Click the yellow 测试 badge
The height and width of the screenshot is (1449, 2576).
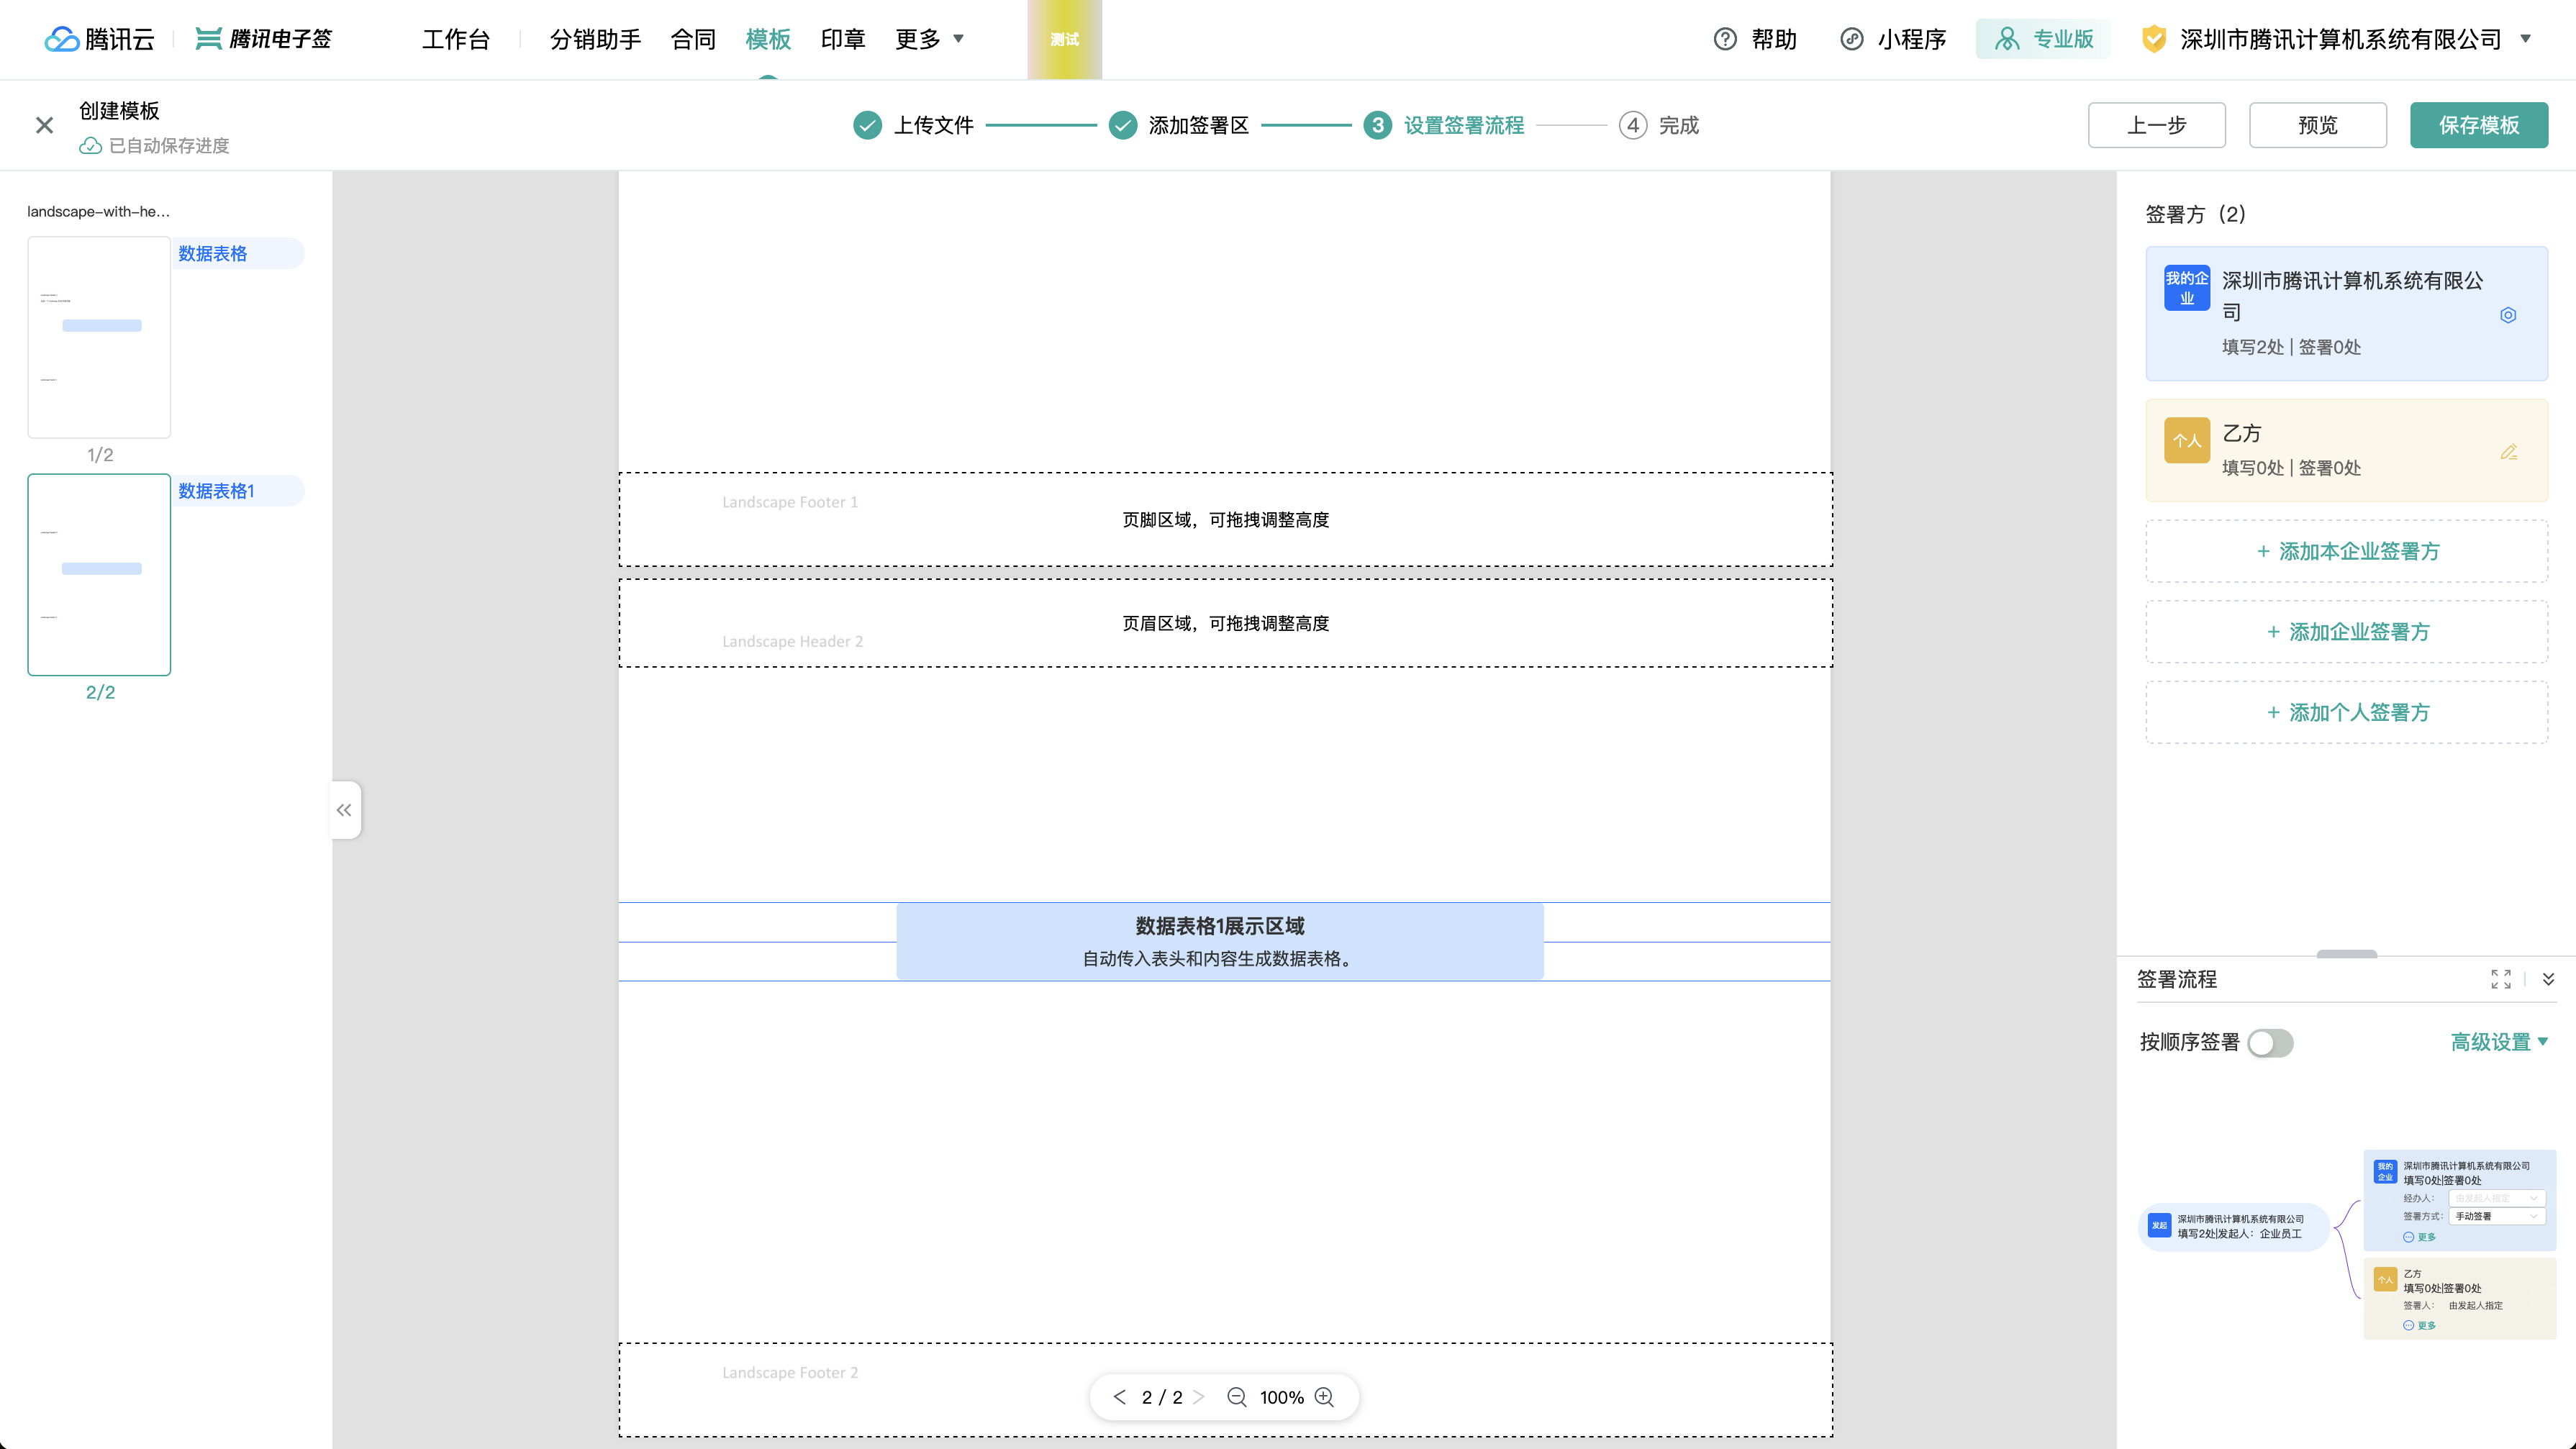pos(1065,39)
